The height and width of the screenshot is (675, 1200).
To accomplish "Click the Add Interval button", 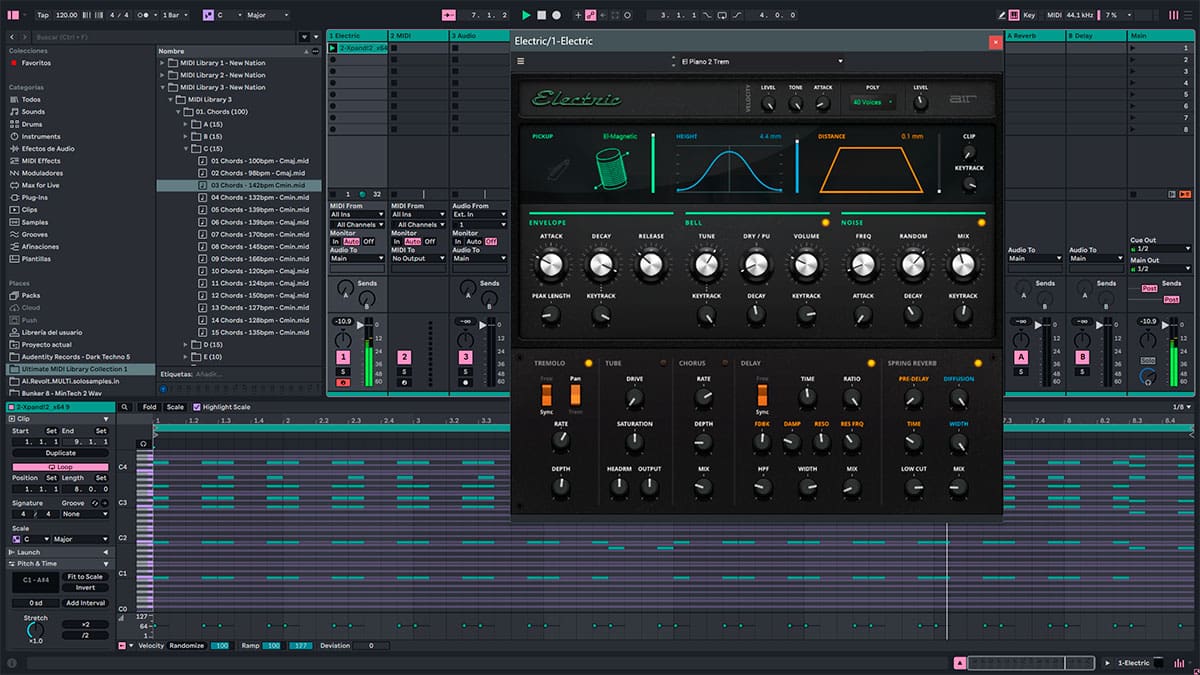I will click(x=85, y=603).
